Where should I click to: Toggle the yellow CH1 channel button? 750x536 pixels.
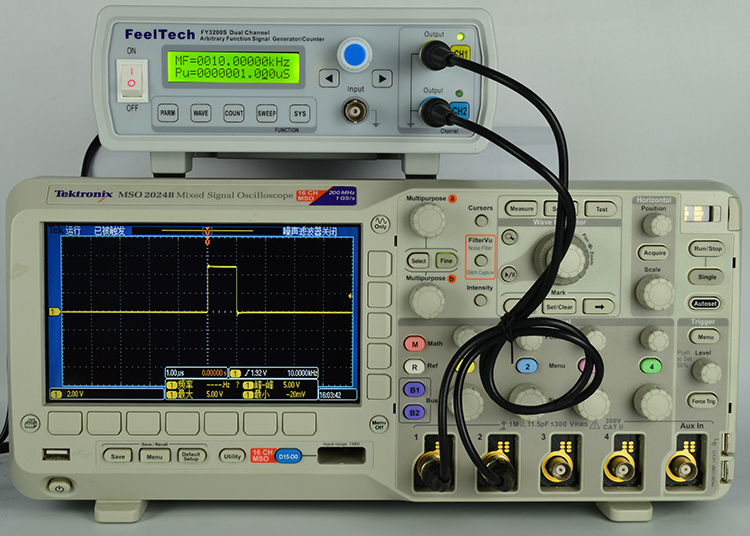point(461,54)
